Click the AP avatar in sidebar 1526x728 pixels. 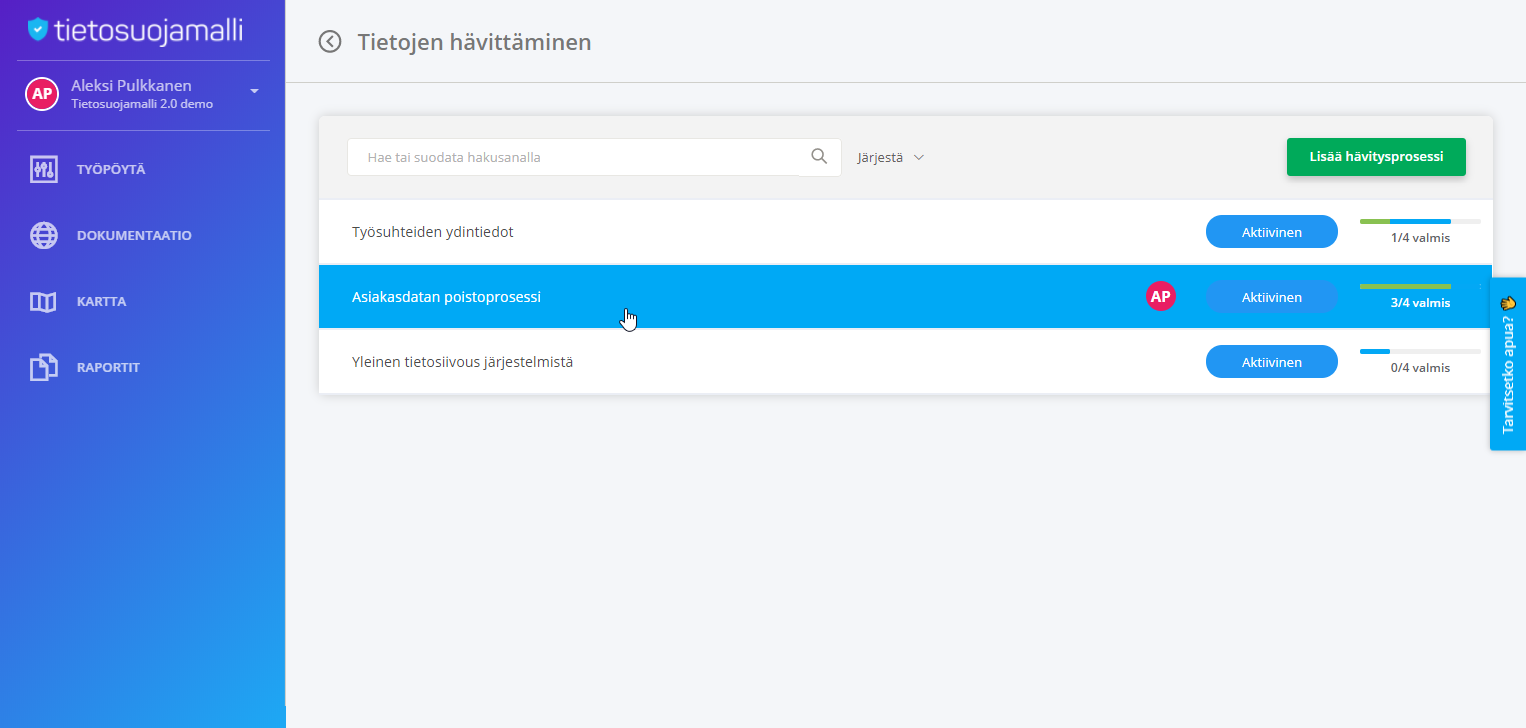point(42,94)
